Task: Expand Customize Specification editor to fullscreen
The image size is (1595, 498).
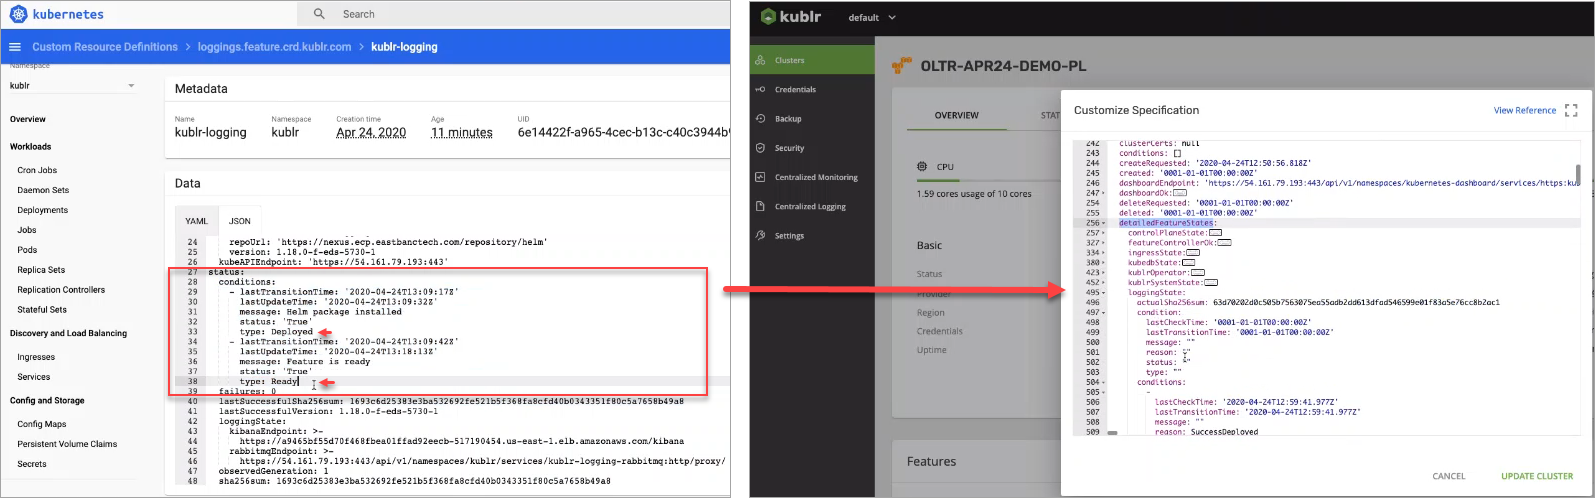Action: pyautogui.click(x=1571, y=110)
